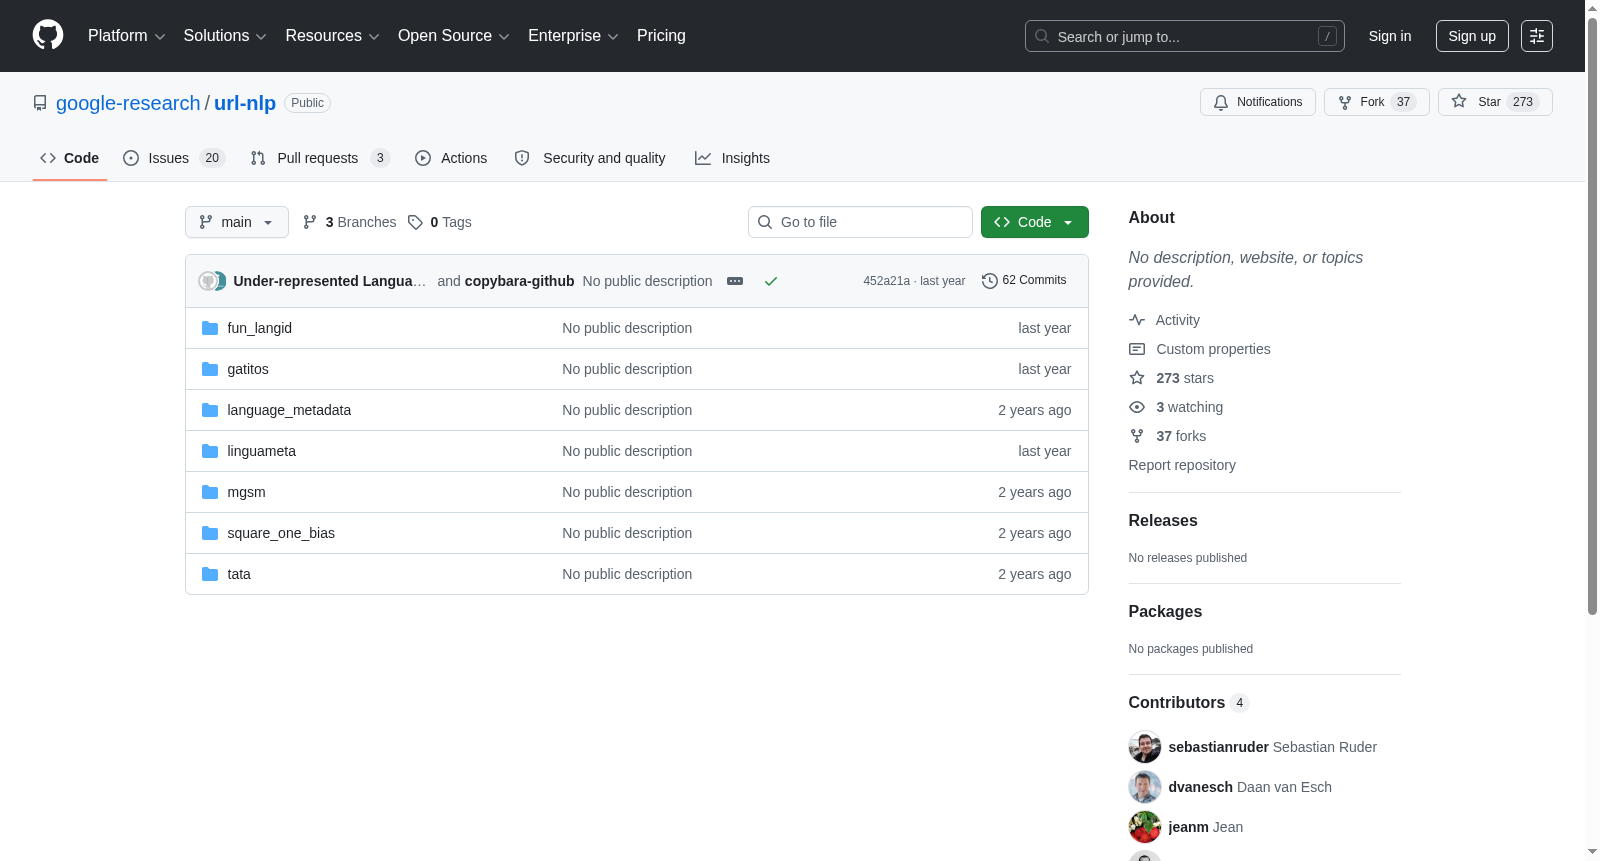Click the watching eye icon
Viewport: 1600px width, 861px height.
point(1137,407)
